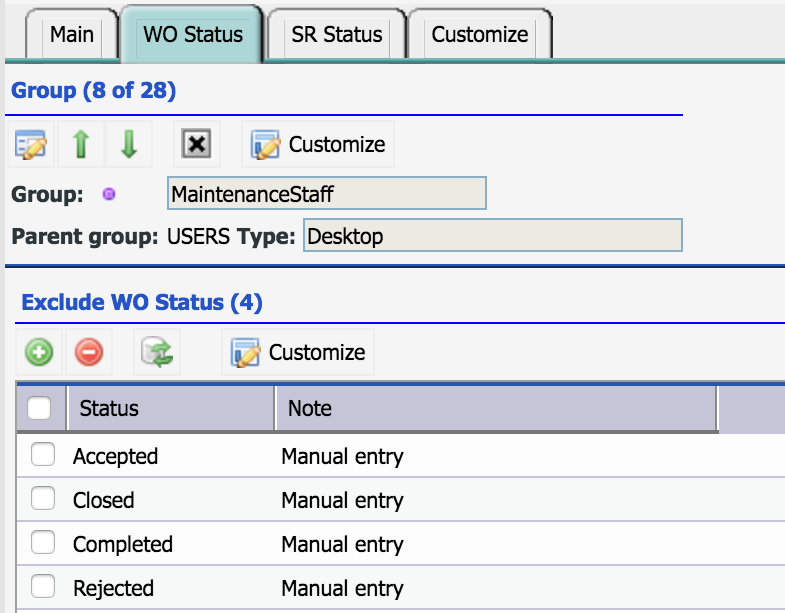
Task: Click the edit group form icon
Action: tap(31, 145)
